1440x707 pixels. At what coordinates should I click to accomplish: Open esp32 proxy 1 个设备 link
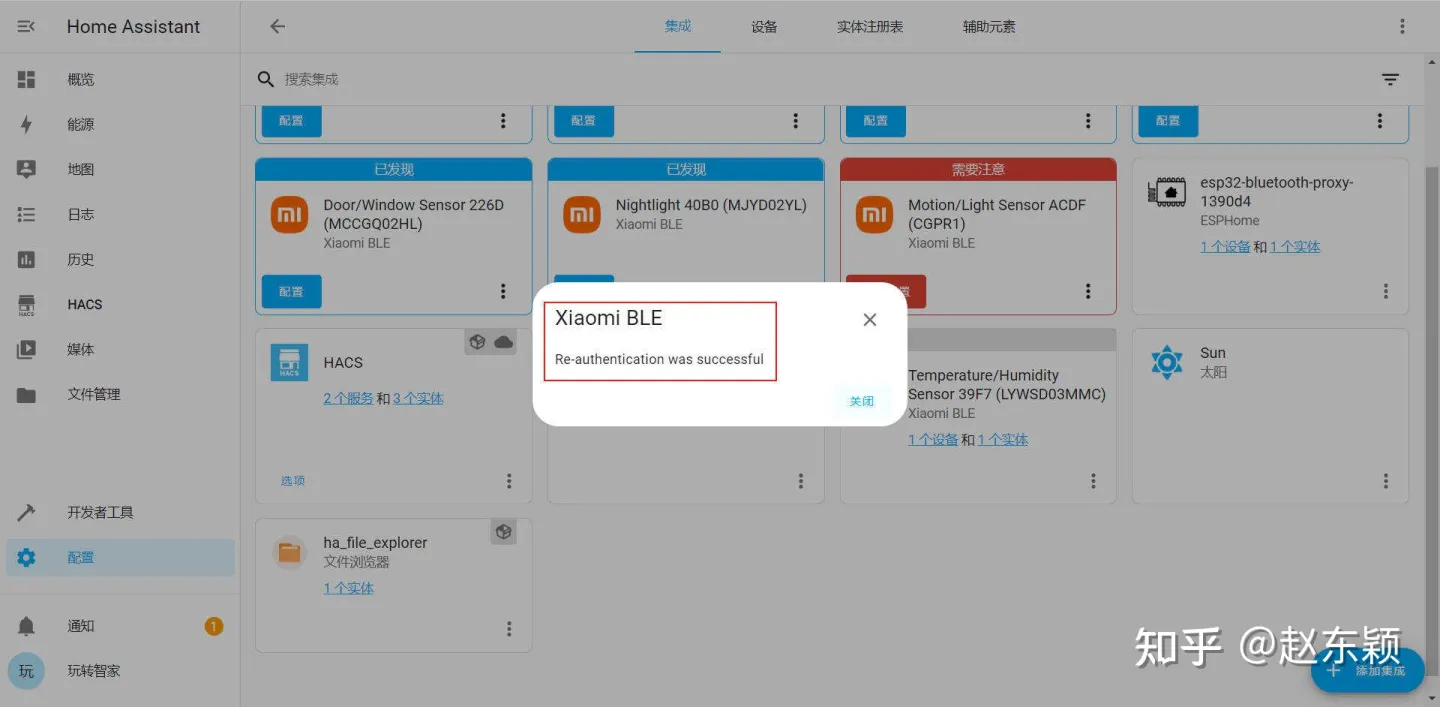coord(1225,246)
